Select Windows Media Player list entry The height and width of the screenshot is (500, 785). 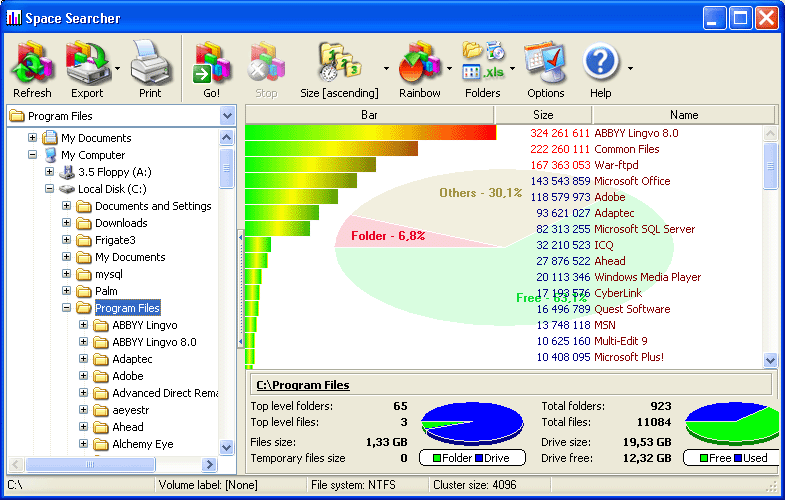pyautogui.click(x=647, y=277)
